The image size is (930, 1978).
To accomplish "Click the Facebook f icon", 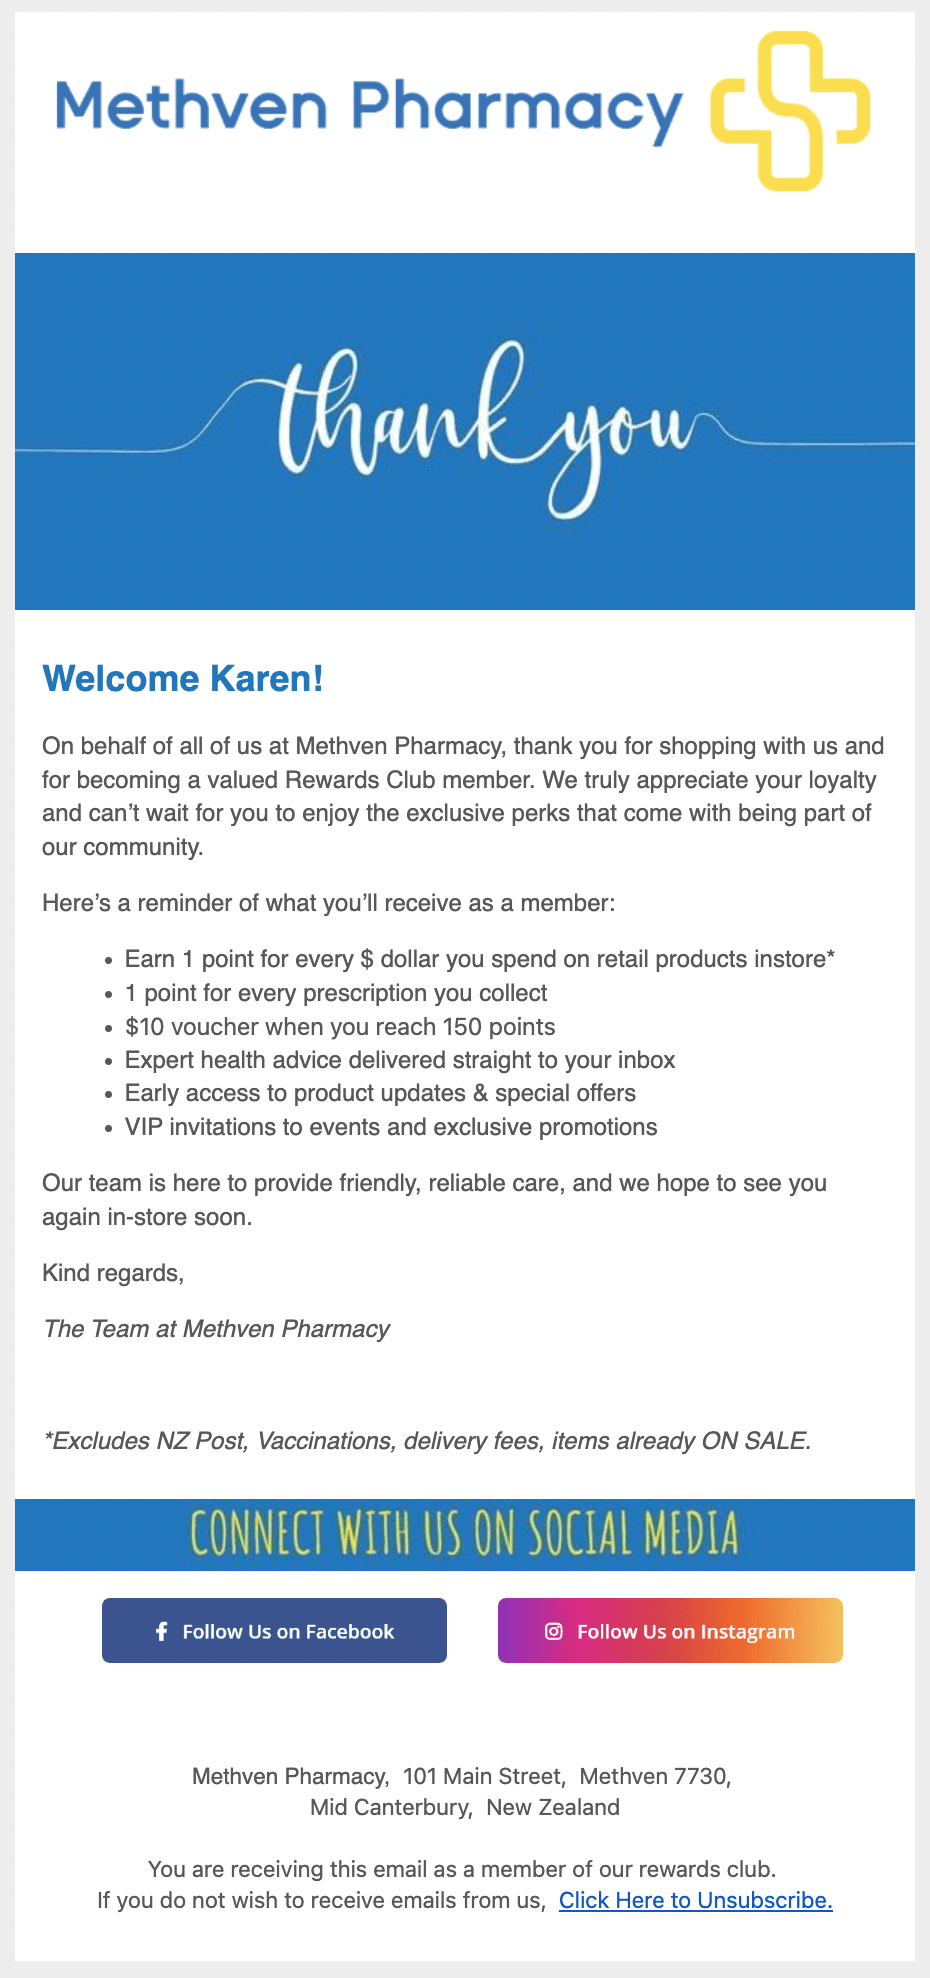I will click(161, 1631).
